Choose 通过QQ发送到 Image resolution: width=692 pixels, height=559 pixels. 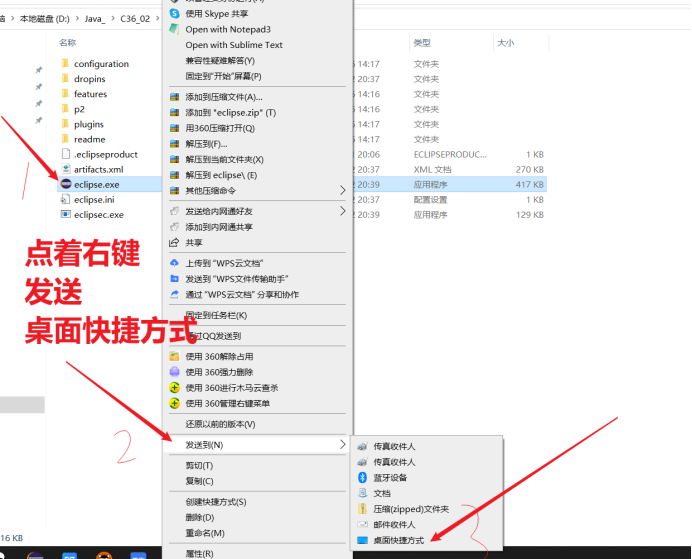(213, 336)
